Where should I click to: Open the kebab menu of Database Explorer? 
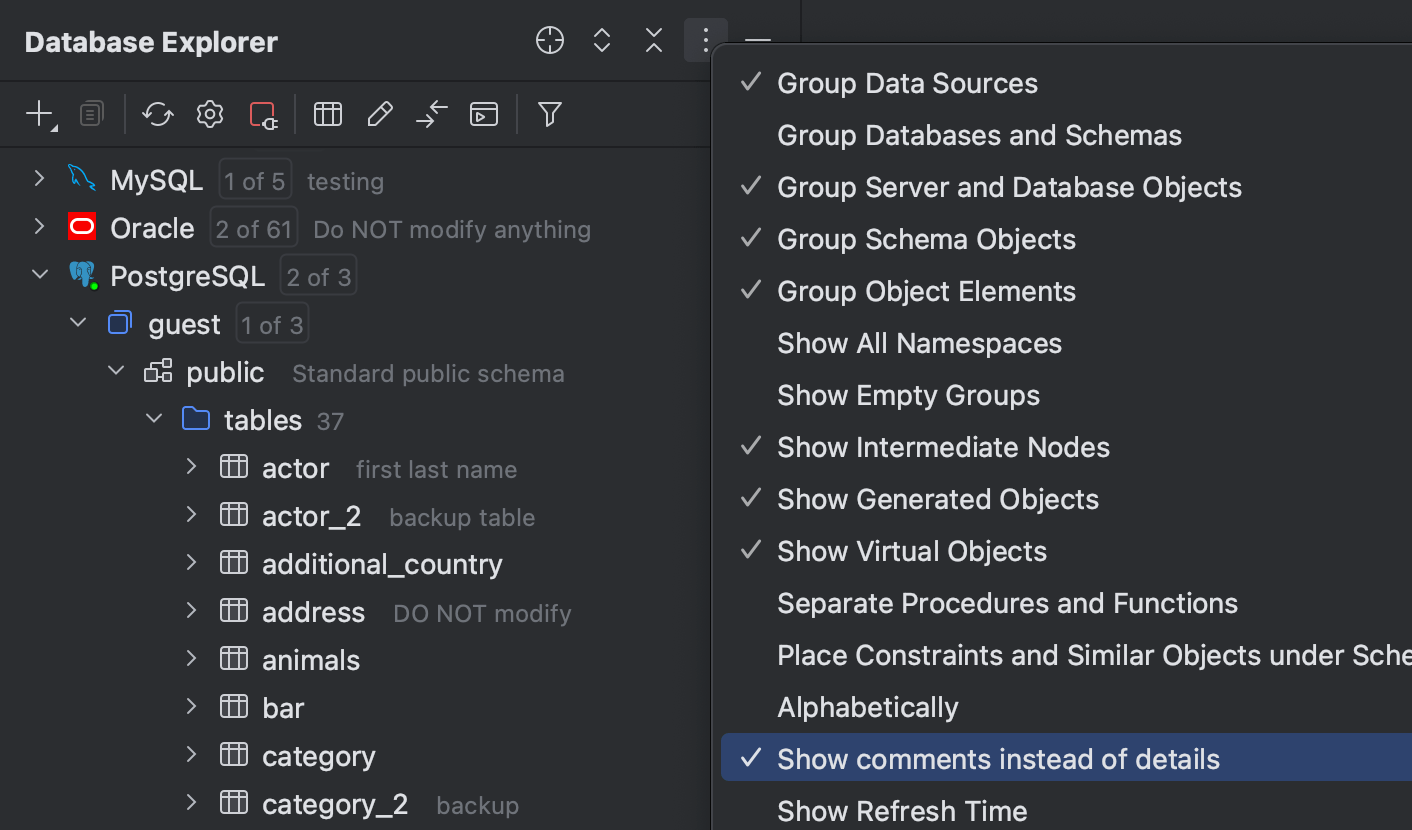(x=706, y=40)
